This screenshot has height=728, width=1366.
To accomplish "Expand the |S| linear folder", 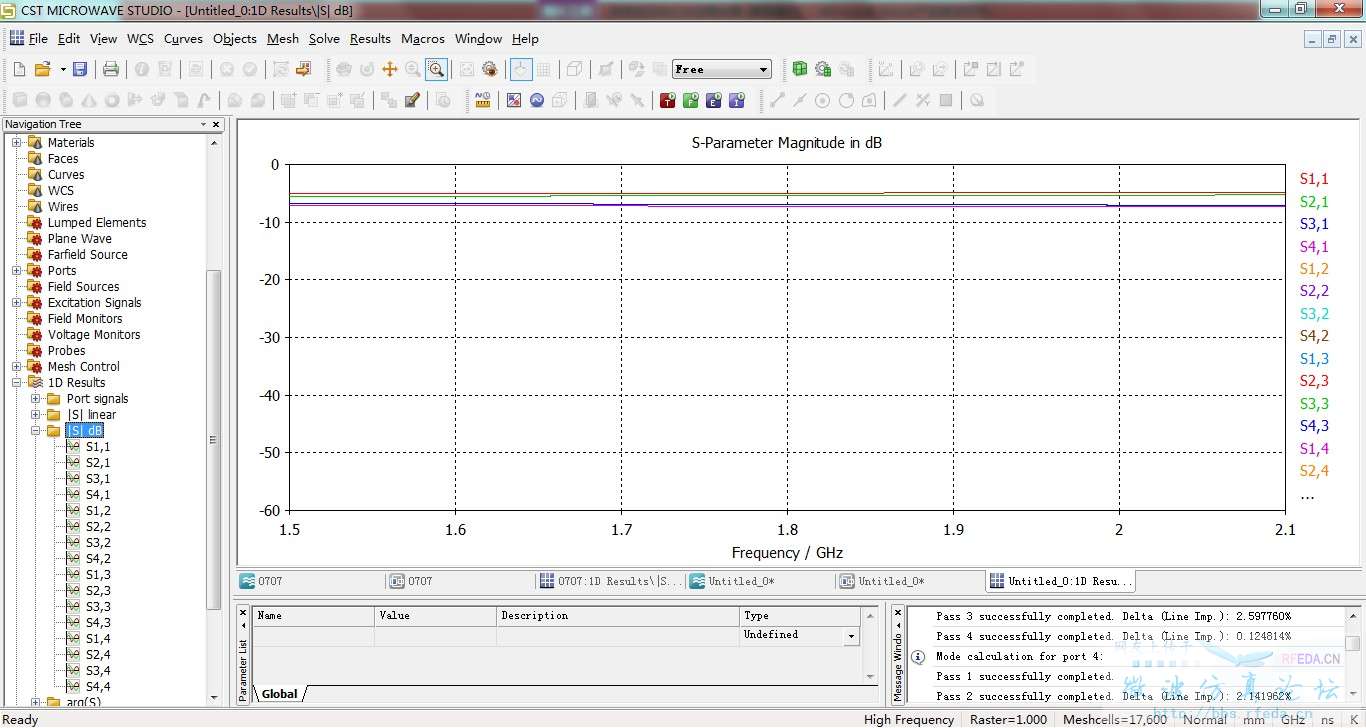I will 36,415.
